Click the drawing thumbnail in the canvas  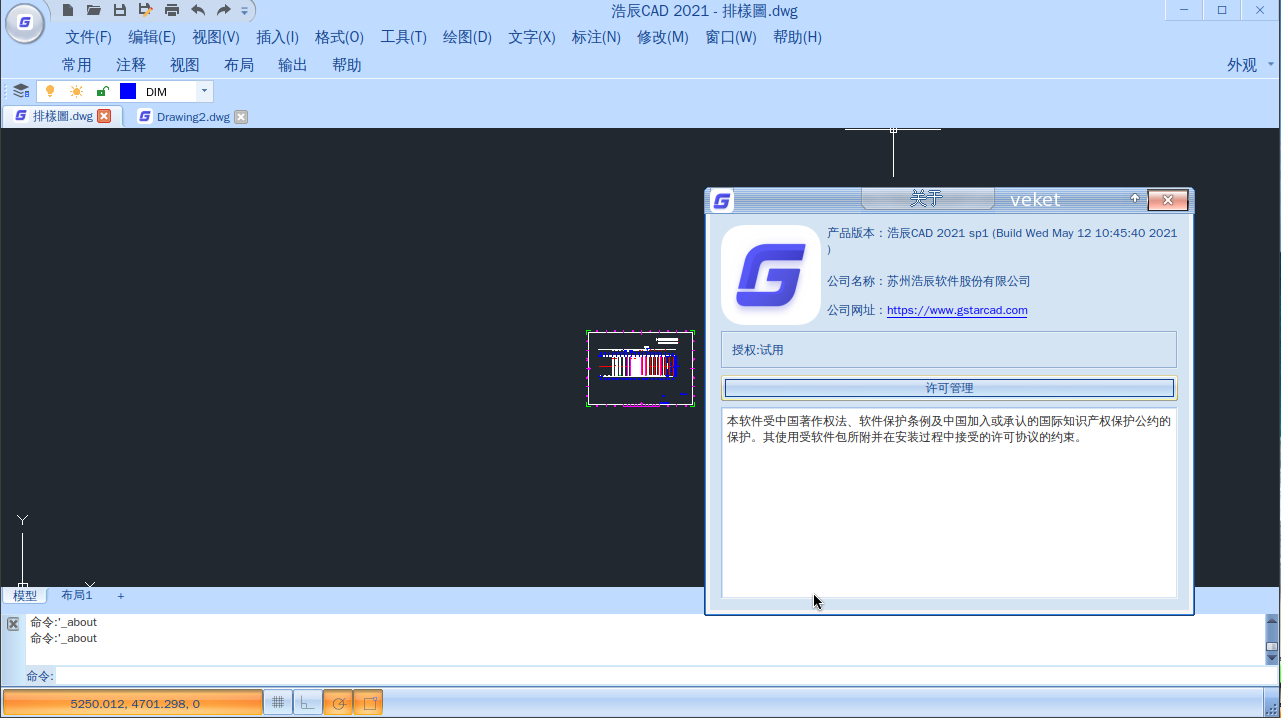click(641, 368)
